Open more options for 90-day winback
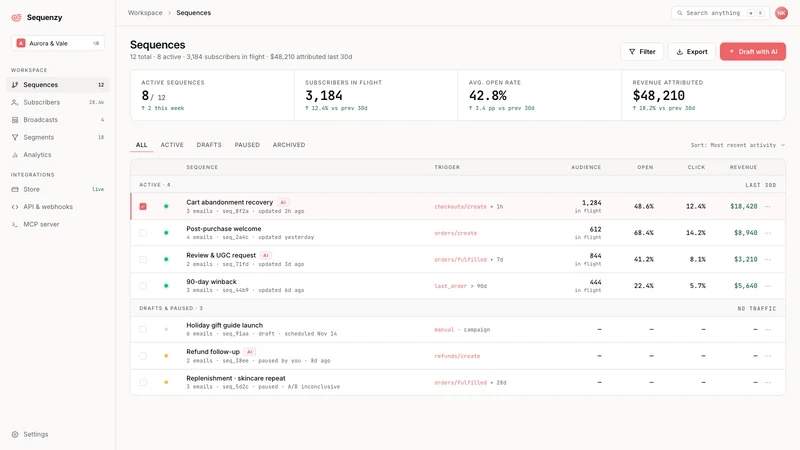Image resolution: width=800 pixels, height=450 pixels. pyautogui.click(x=768, y=286)
